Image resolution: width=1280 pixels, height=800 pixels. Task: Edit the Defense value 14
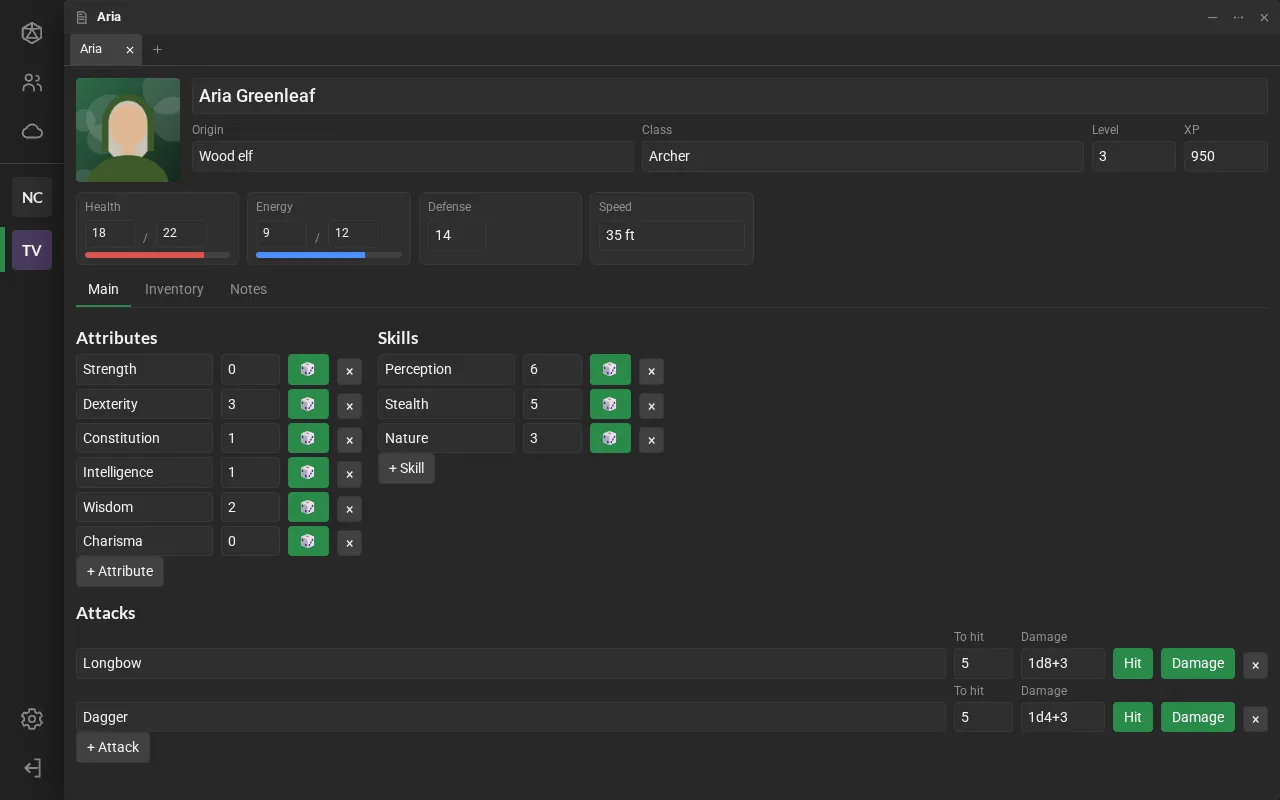tap(457, 236)
